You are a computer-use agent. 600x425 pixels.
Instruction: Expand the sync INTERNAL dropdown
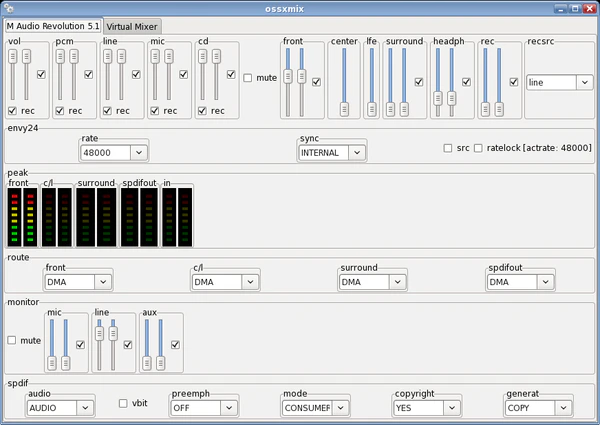331,152
